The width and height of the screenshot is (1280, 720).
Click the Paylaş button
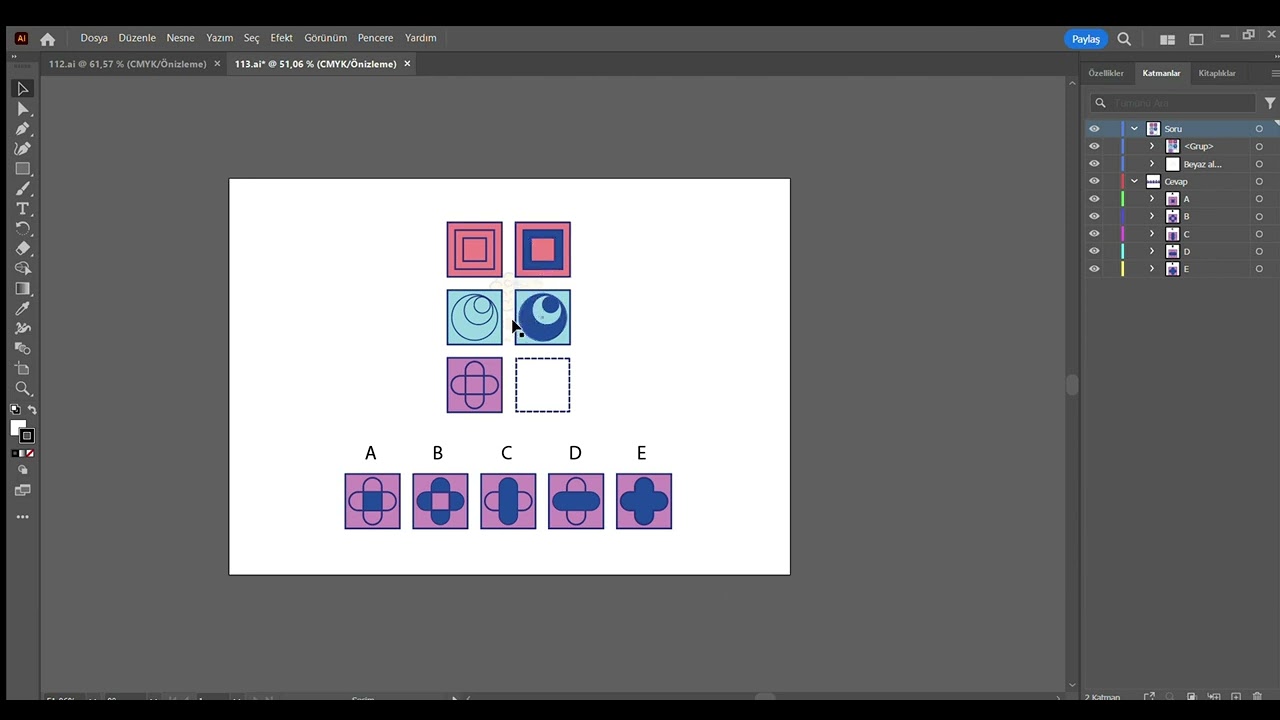pyautogui.click(x=1086, y=39)
